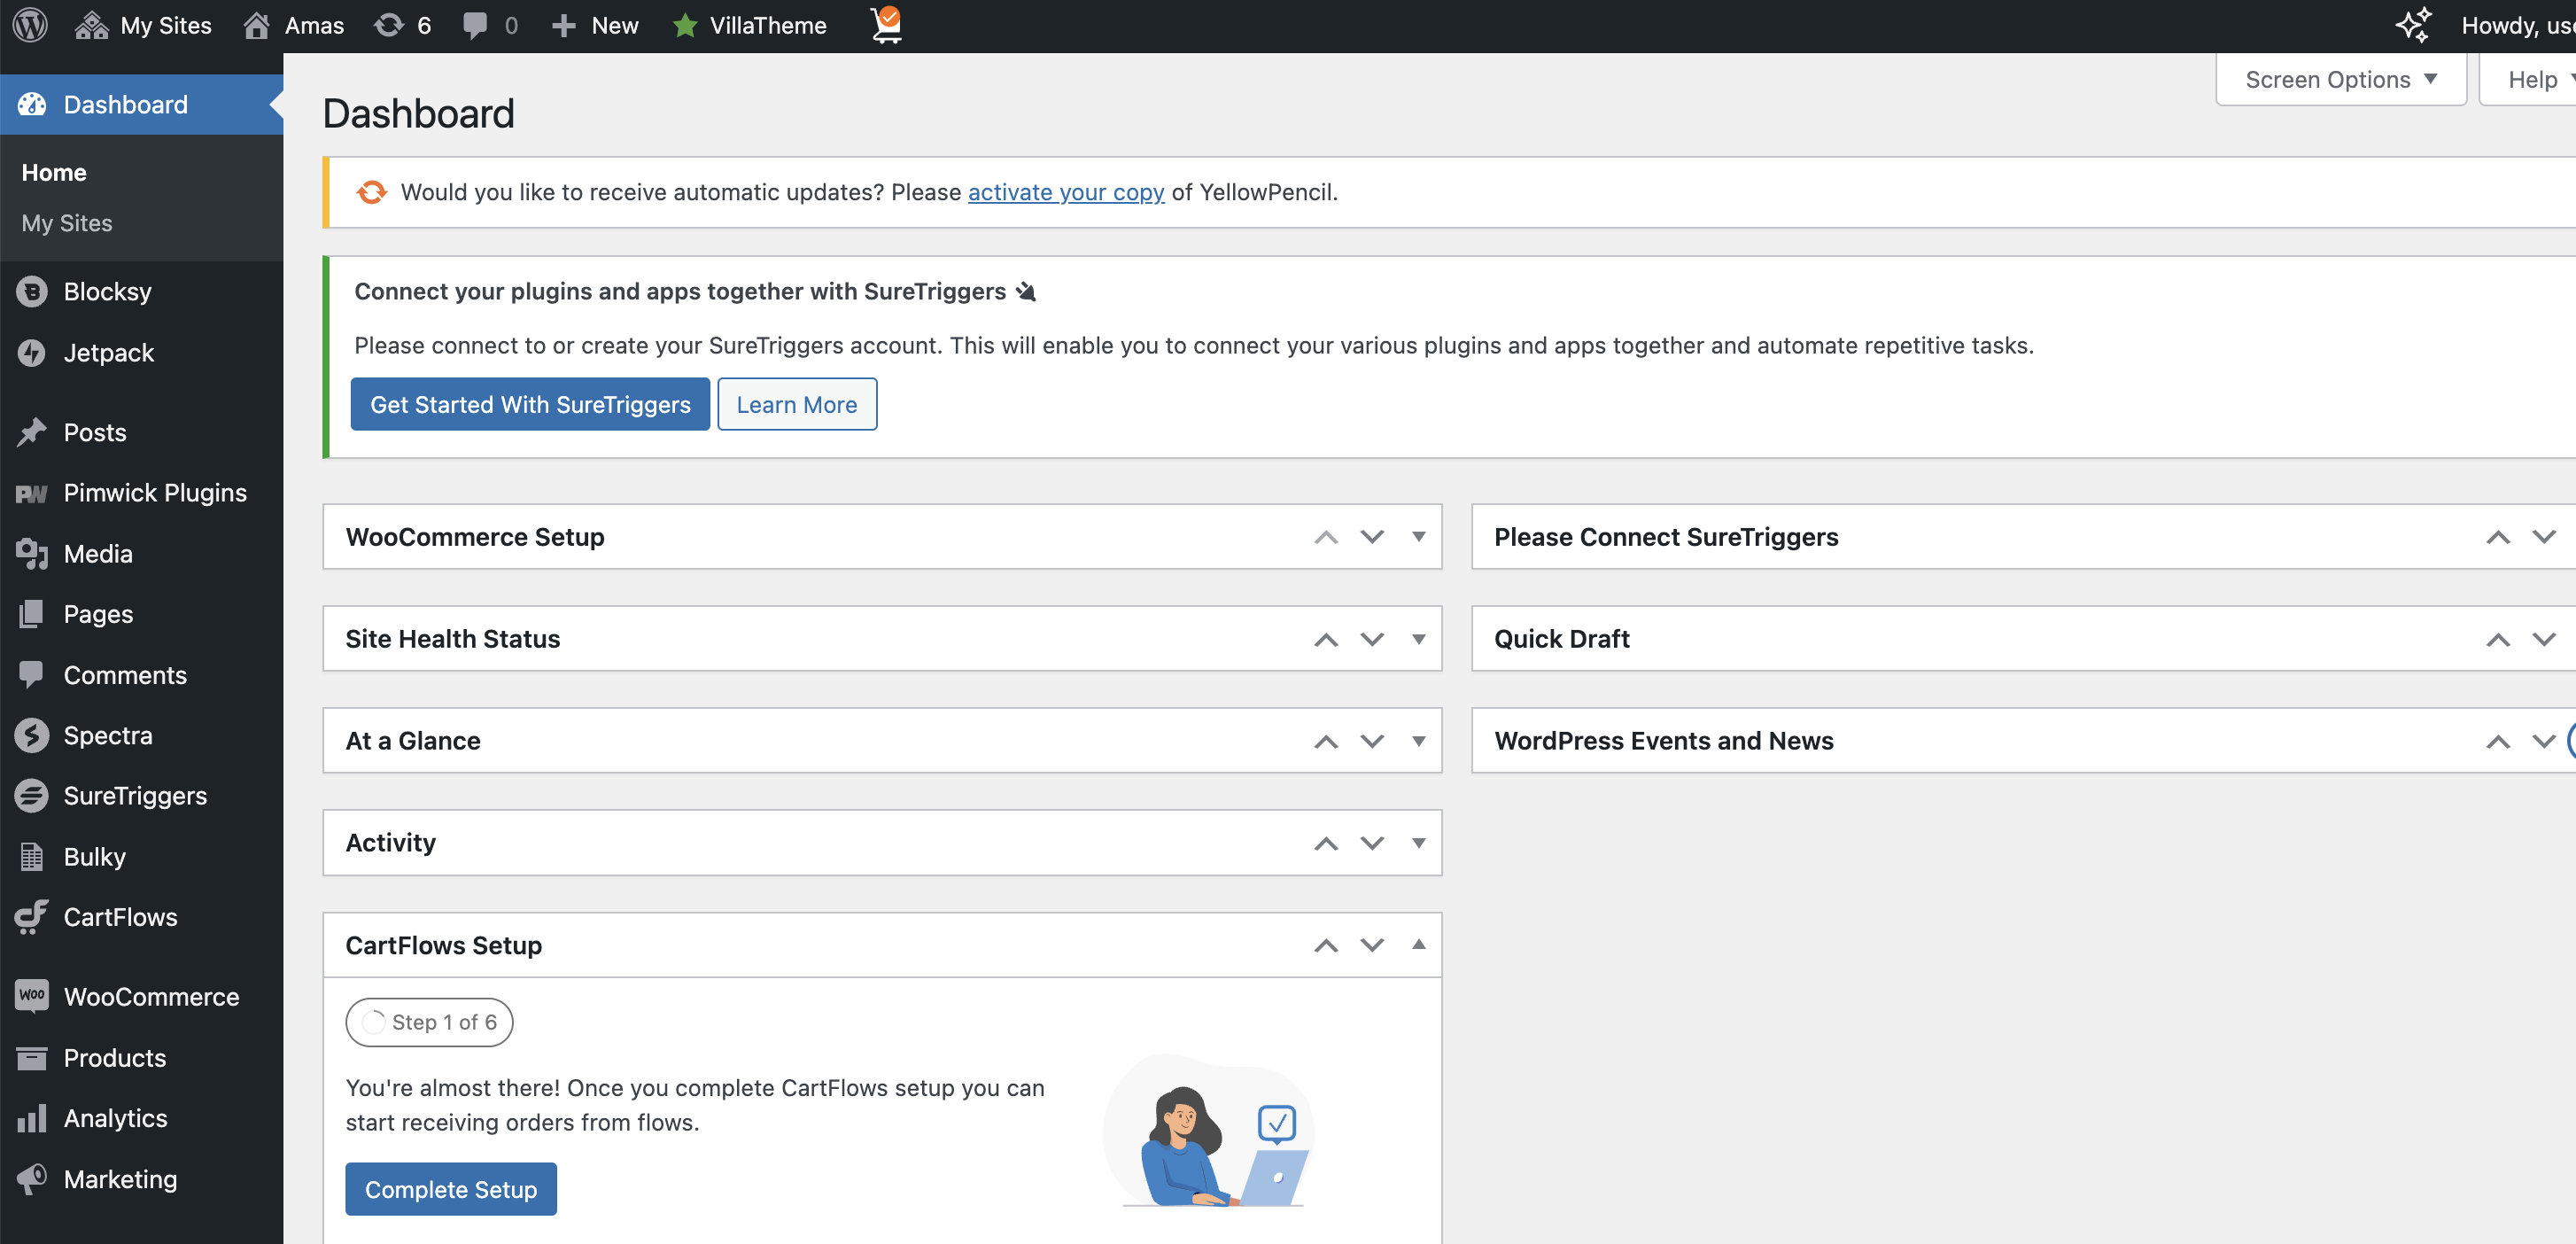Click the sparkle AI icon in admin bar
2576x1244 pixels.
(x=2413, y=25)
